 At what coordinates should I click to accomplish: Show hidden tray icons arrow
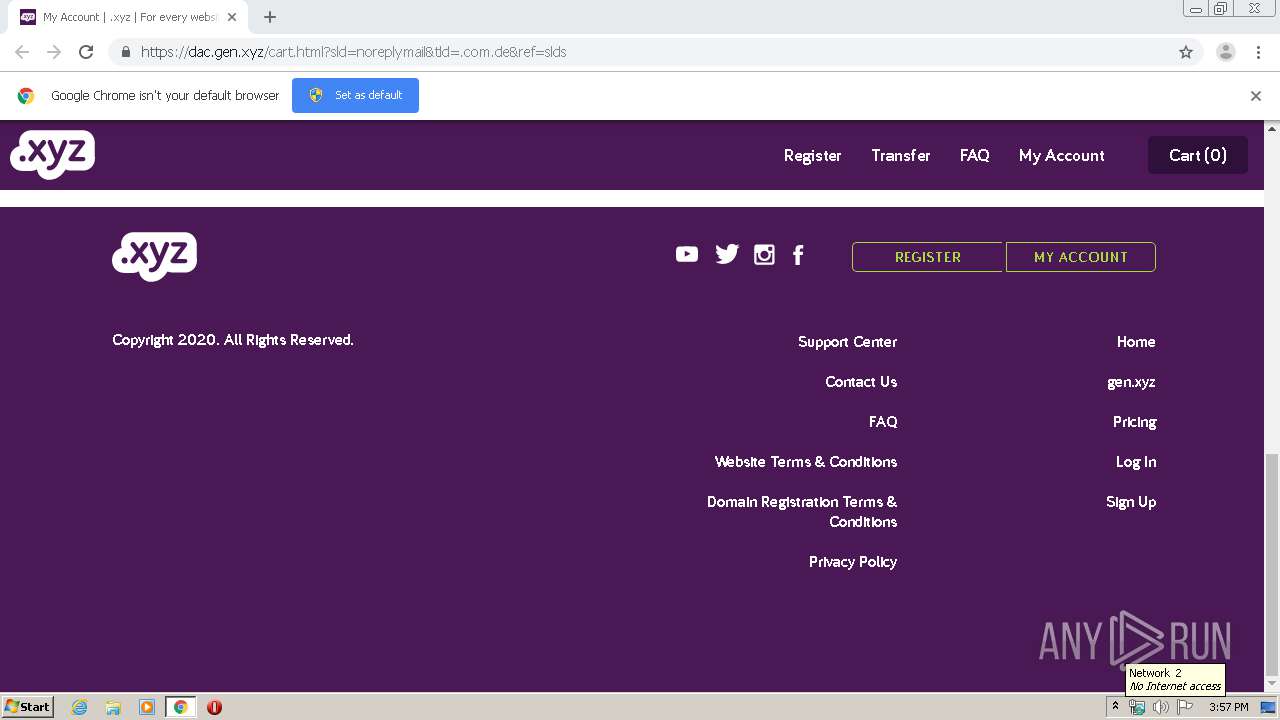click(x=1115, y=707)
